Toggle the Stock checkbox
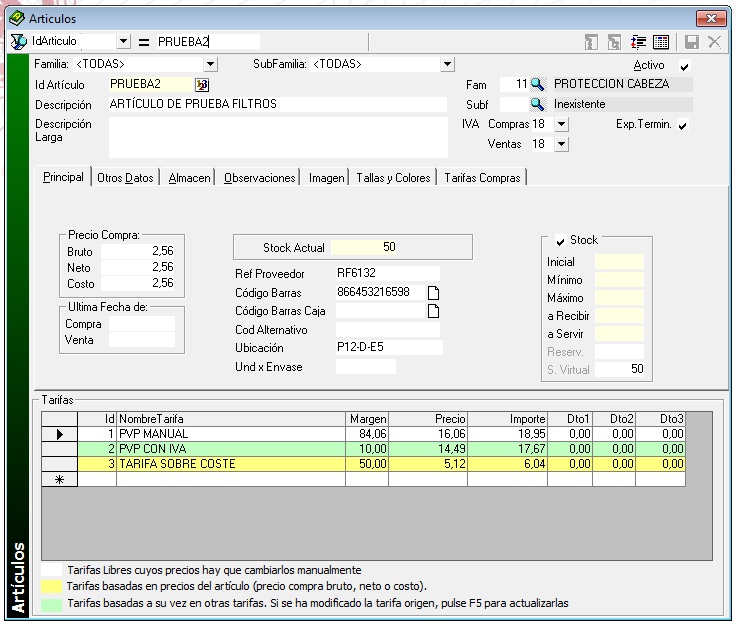 pyautogui.click(x=560, y=241)
